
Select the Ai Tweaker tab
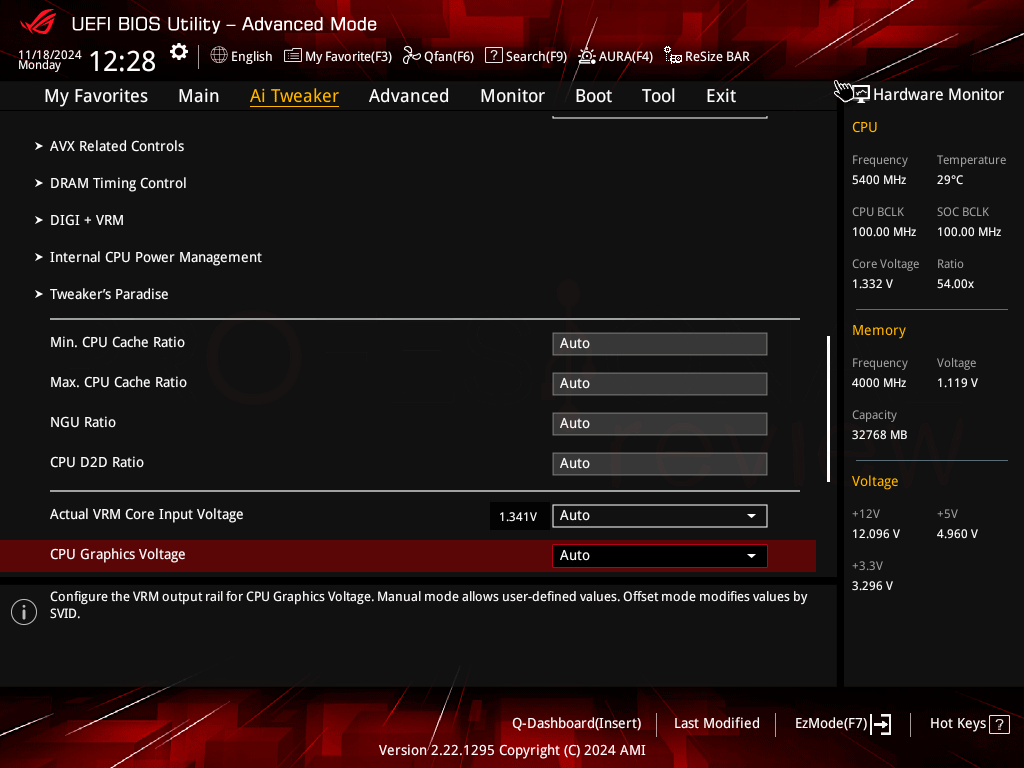[x=294, y=96]
